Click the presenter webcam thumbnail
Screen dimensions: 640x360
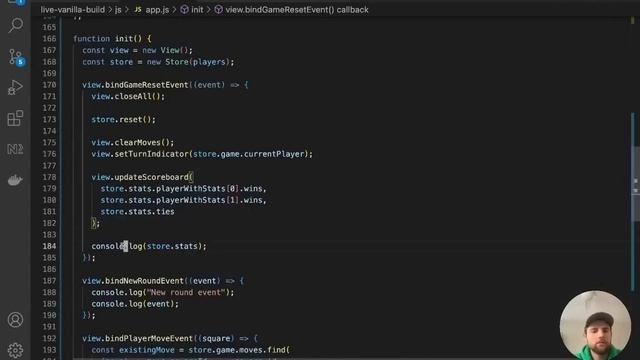(595, 325)
